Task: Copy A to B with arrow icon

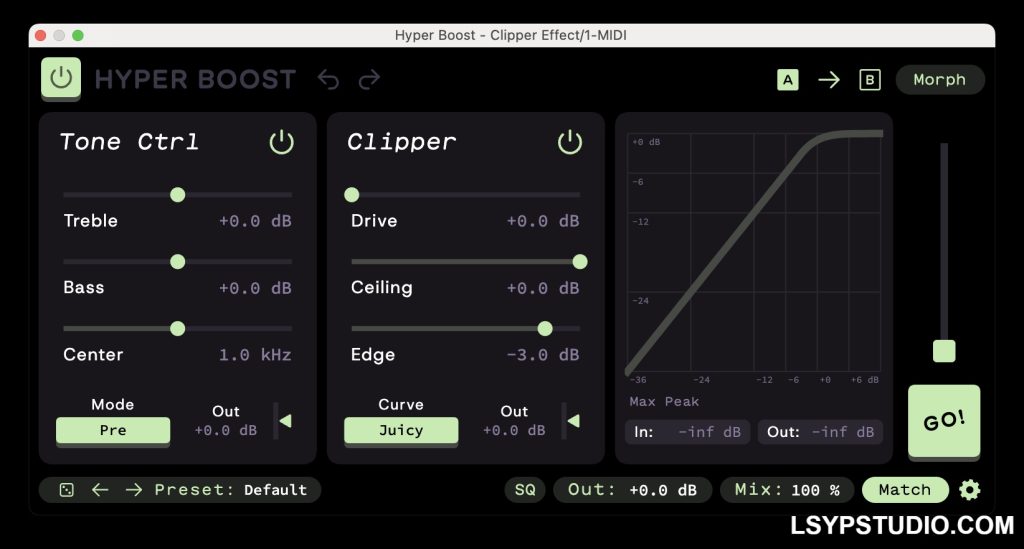Action: [x=829, y=80]
